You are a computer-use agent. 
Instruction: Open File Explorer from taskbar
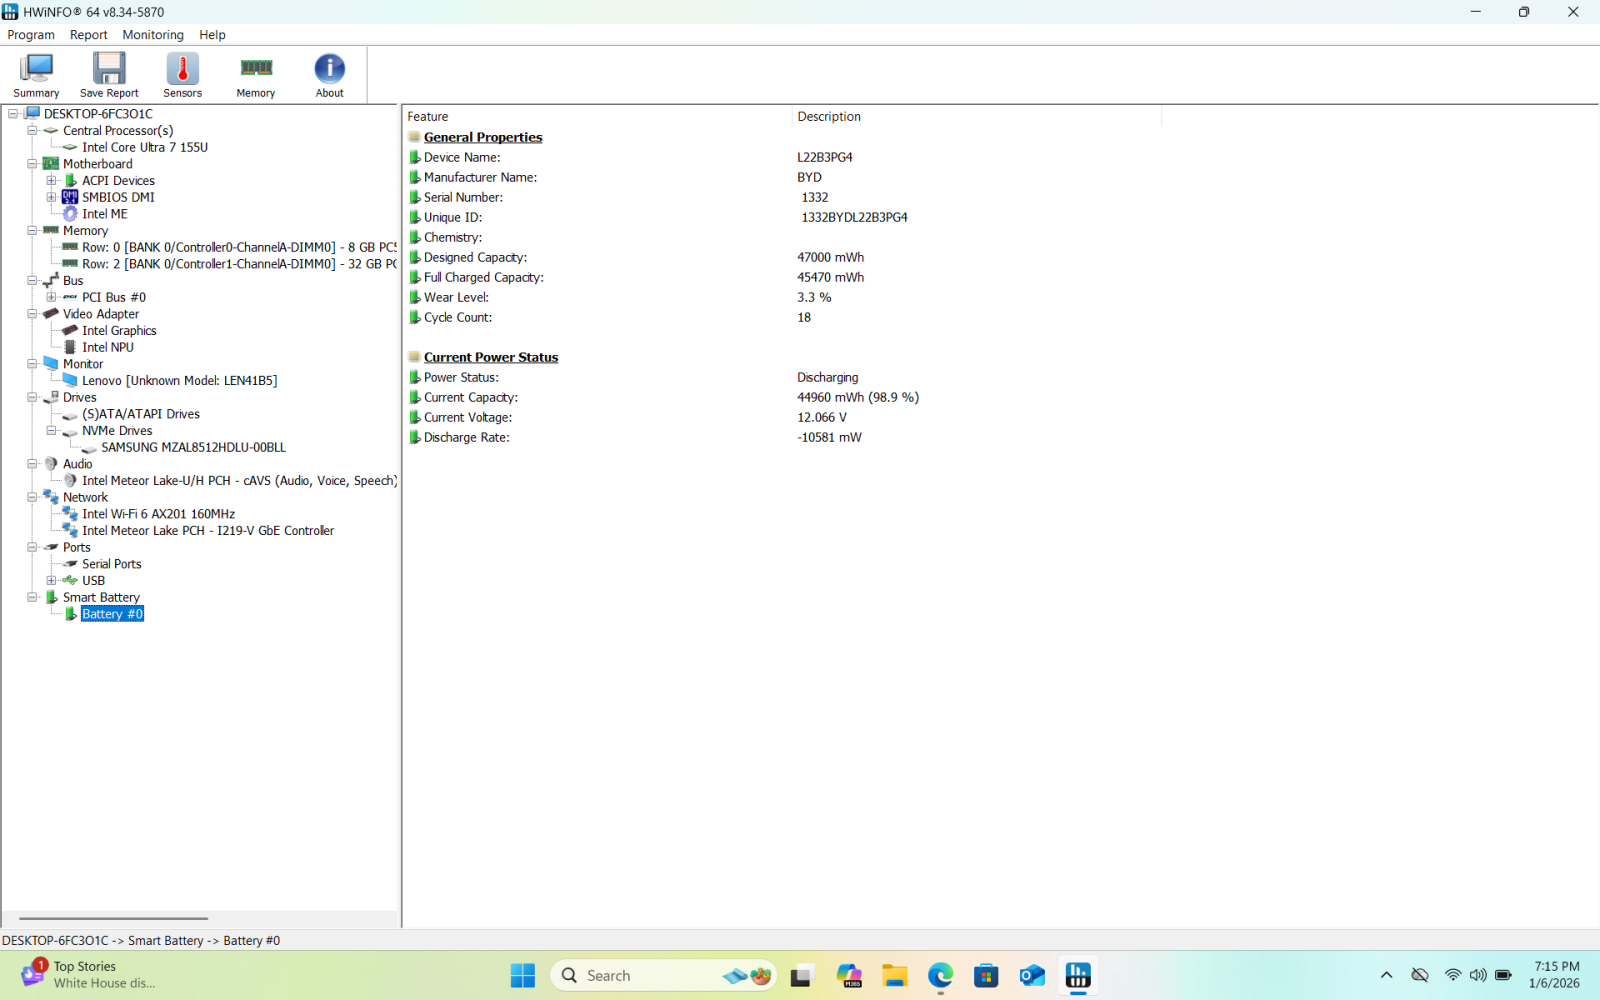894,975
